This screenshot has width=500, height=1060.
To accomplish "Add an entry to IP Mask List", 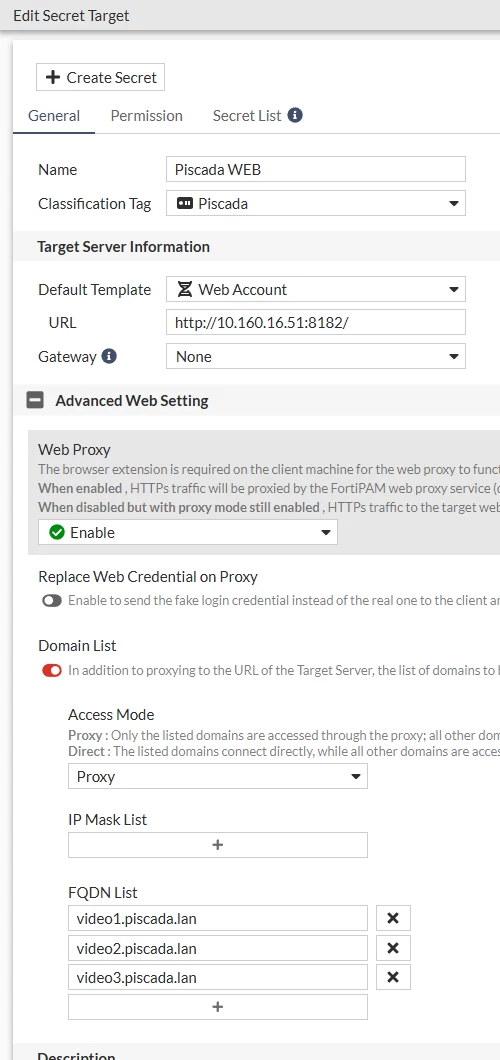I will click(x=218, y=844).
